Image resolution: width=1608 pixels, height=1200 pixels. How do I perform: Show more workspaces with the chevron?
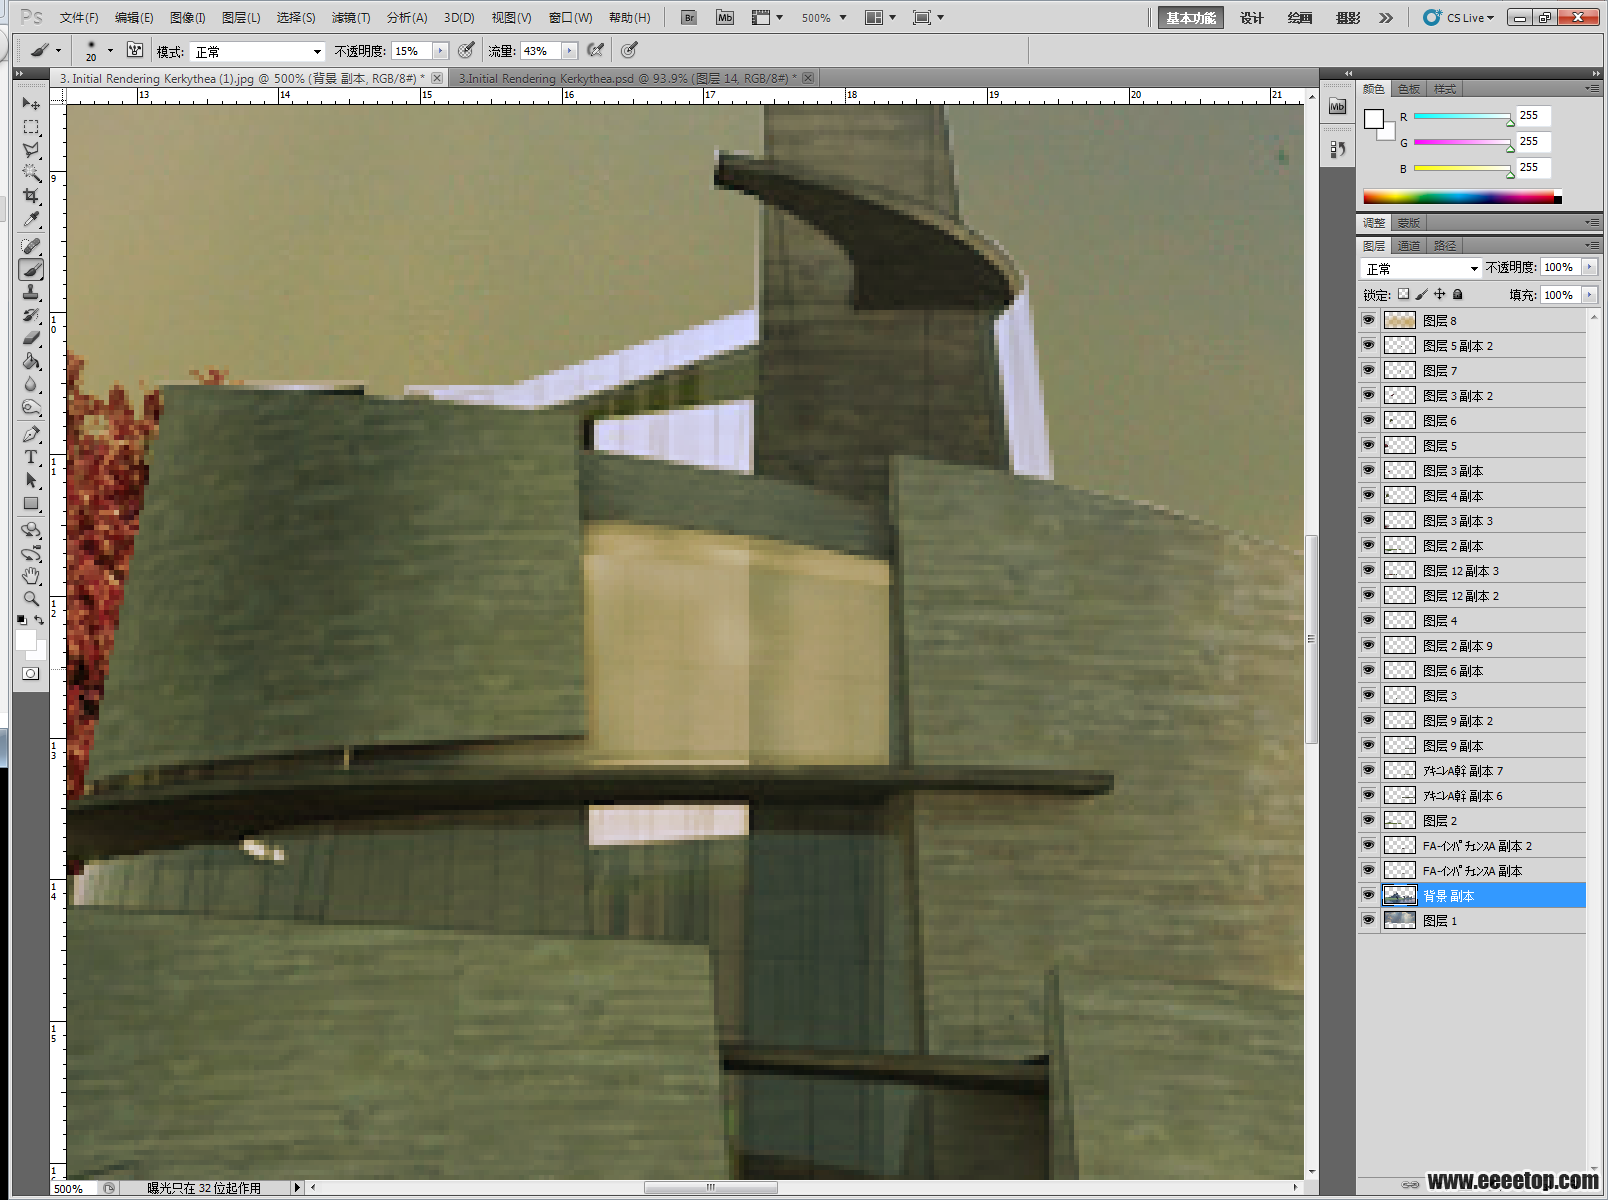pyautogui.click(x=1386, y=18)
